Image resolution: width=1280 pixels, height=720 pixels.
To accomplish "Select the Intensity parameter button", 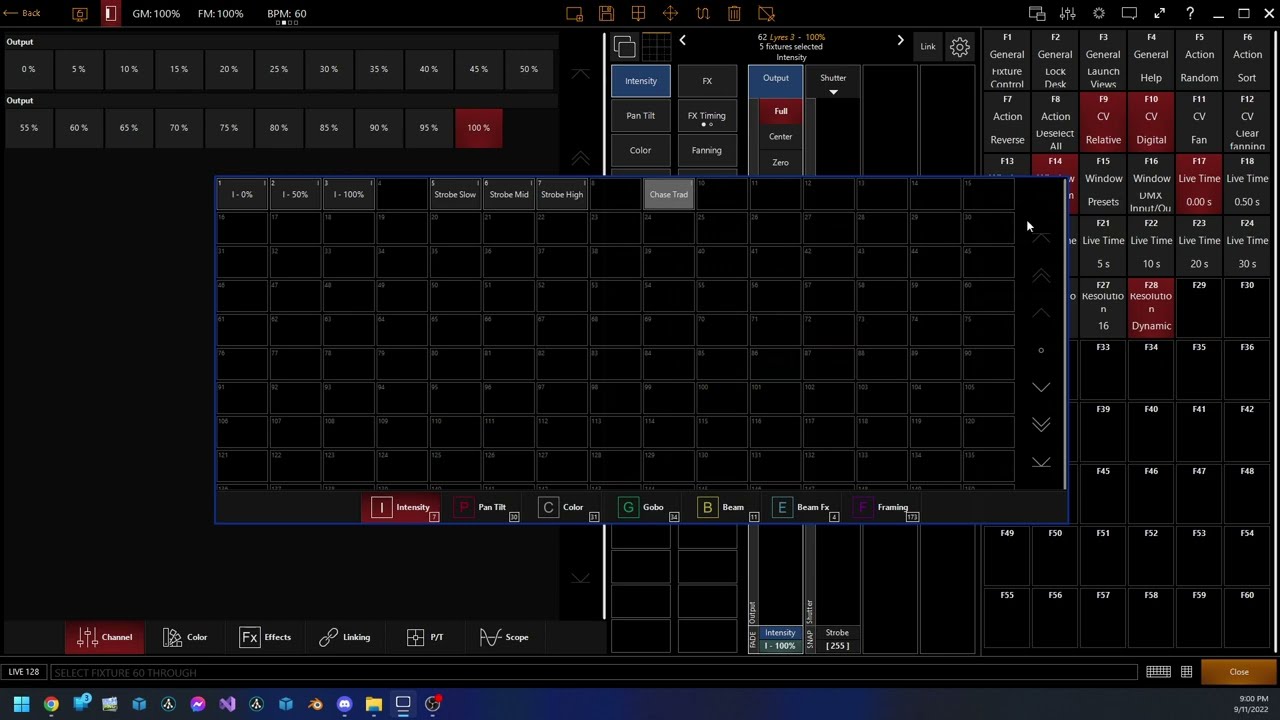I will coord(641,82).
